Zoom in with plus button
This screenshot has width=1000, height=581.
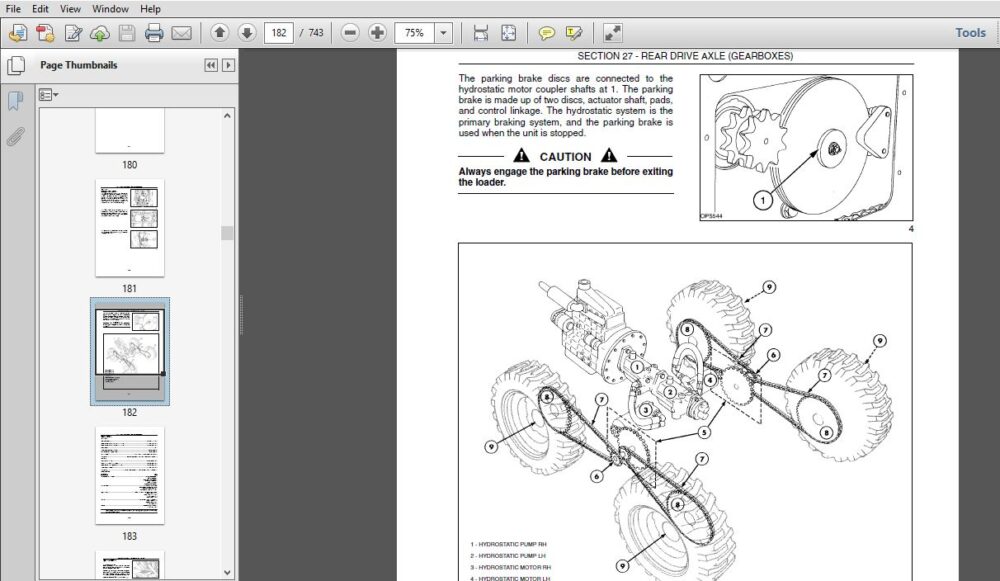click(x=377, y=33)
